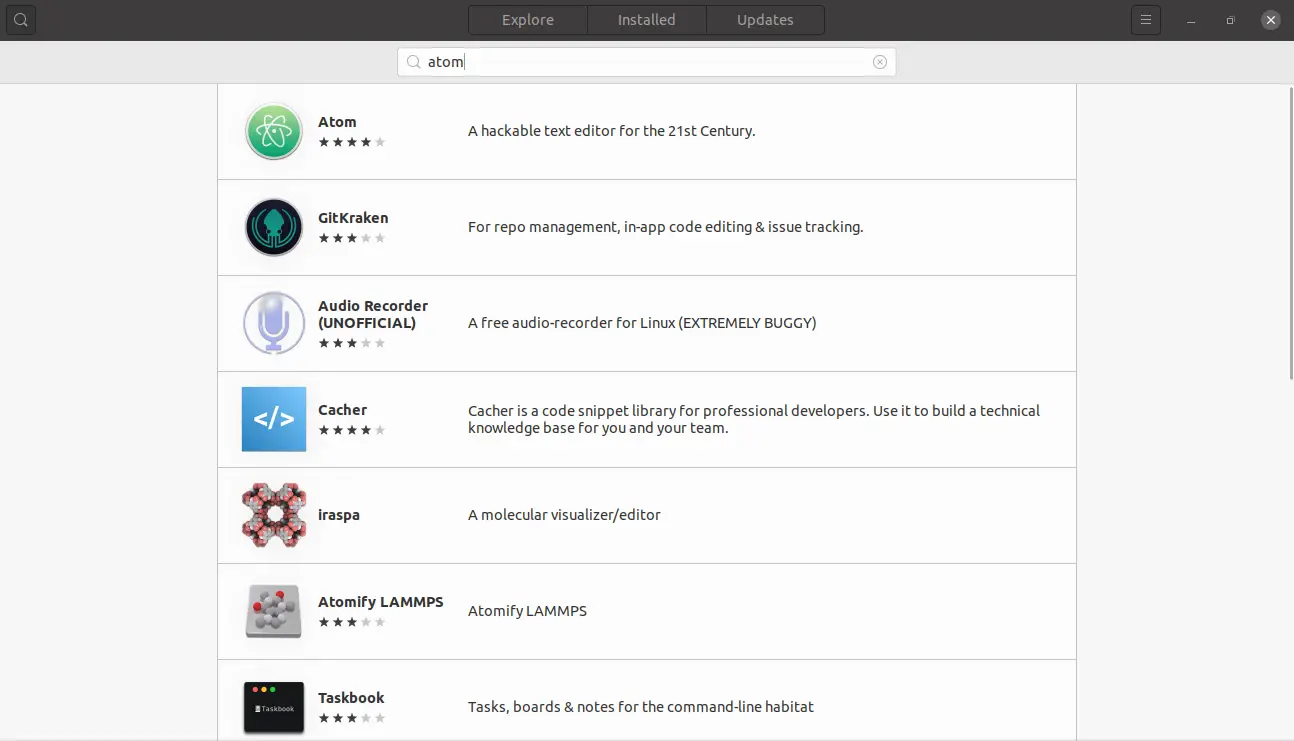
Task: Click GitKraken's star rating
Action: pos(352,238)
